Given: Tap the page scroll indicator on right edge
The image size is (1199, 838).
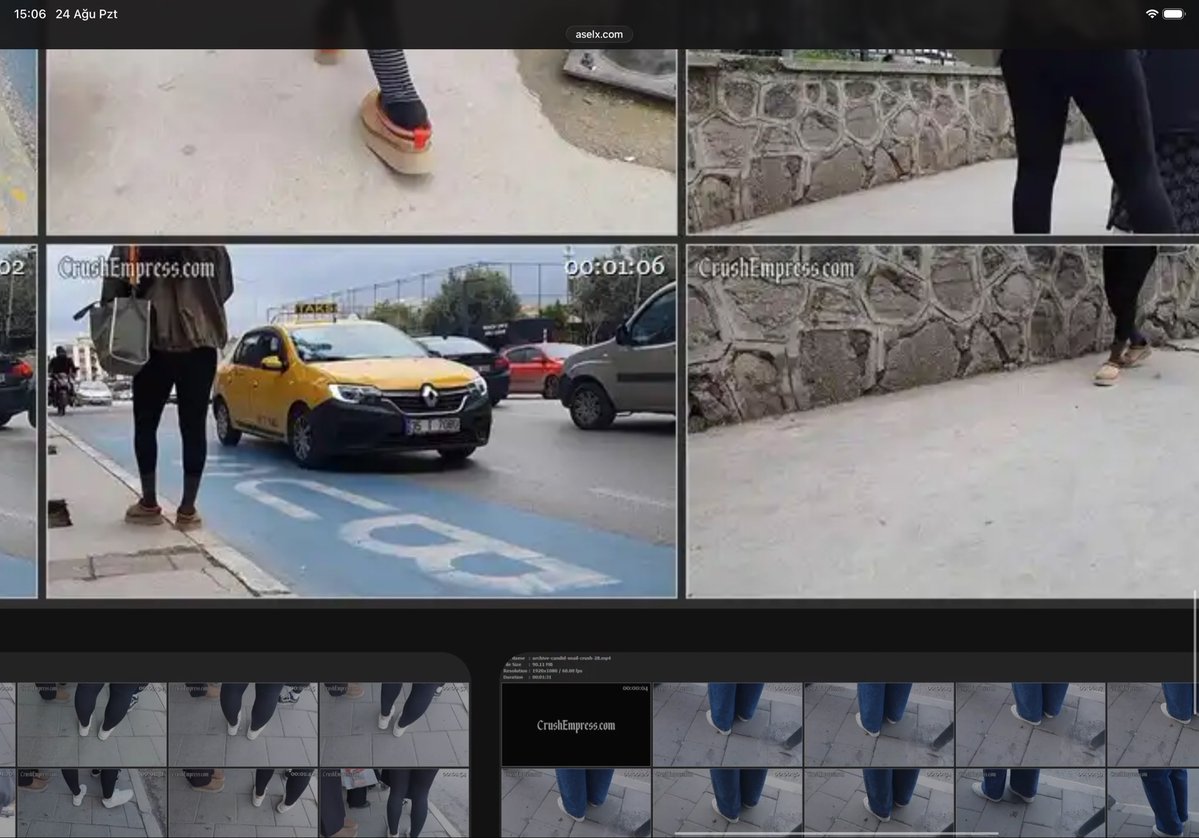Looking at the screenshot, I should 1195,652.
